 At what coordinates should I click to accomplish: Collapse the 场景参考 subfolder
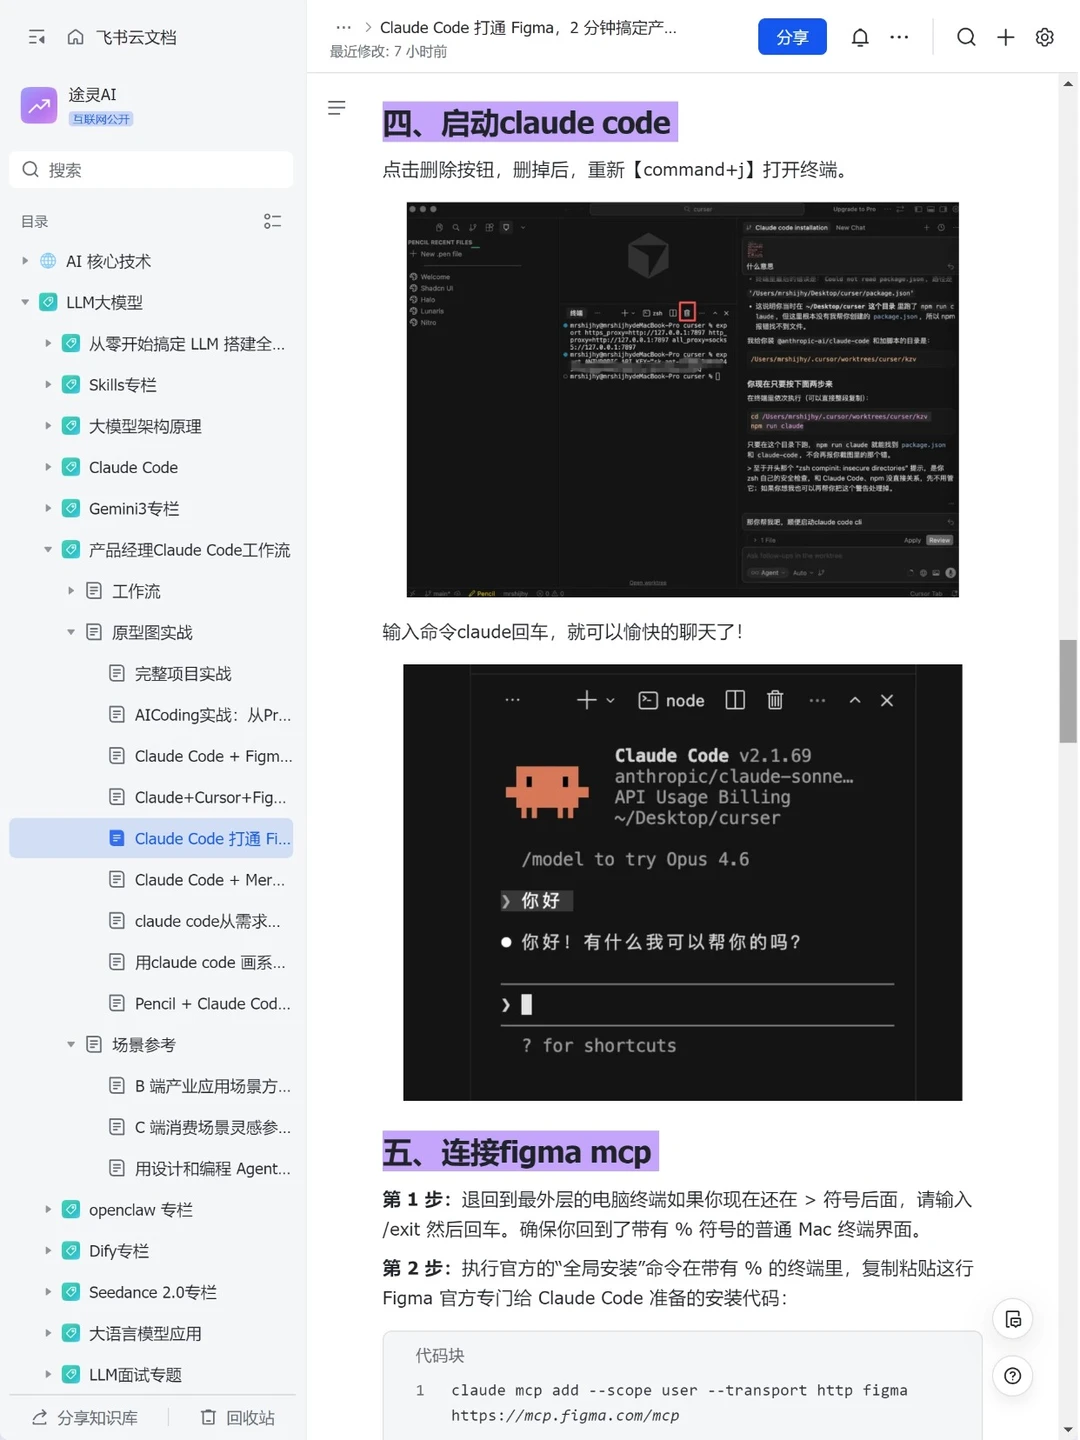click(x=71, y=1044)
